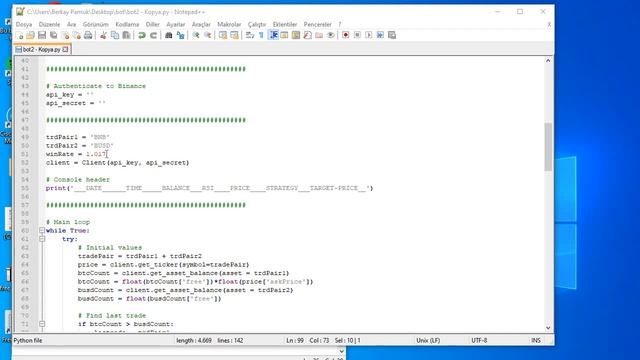This screenshot has height=360, width=640.
Task: Cut selection with the scissors icon
Action: [103, 36]
